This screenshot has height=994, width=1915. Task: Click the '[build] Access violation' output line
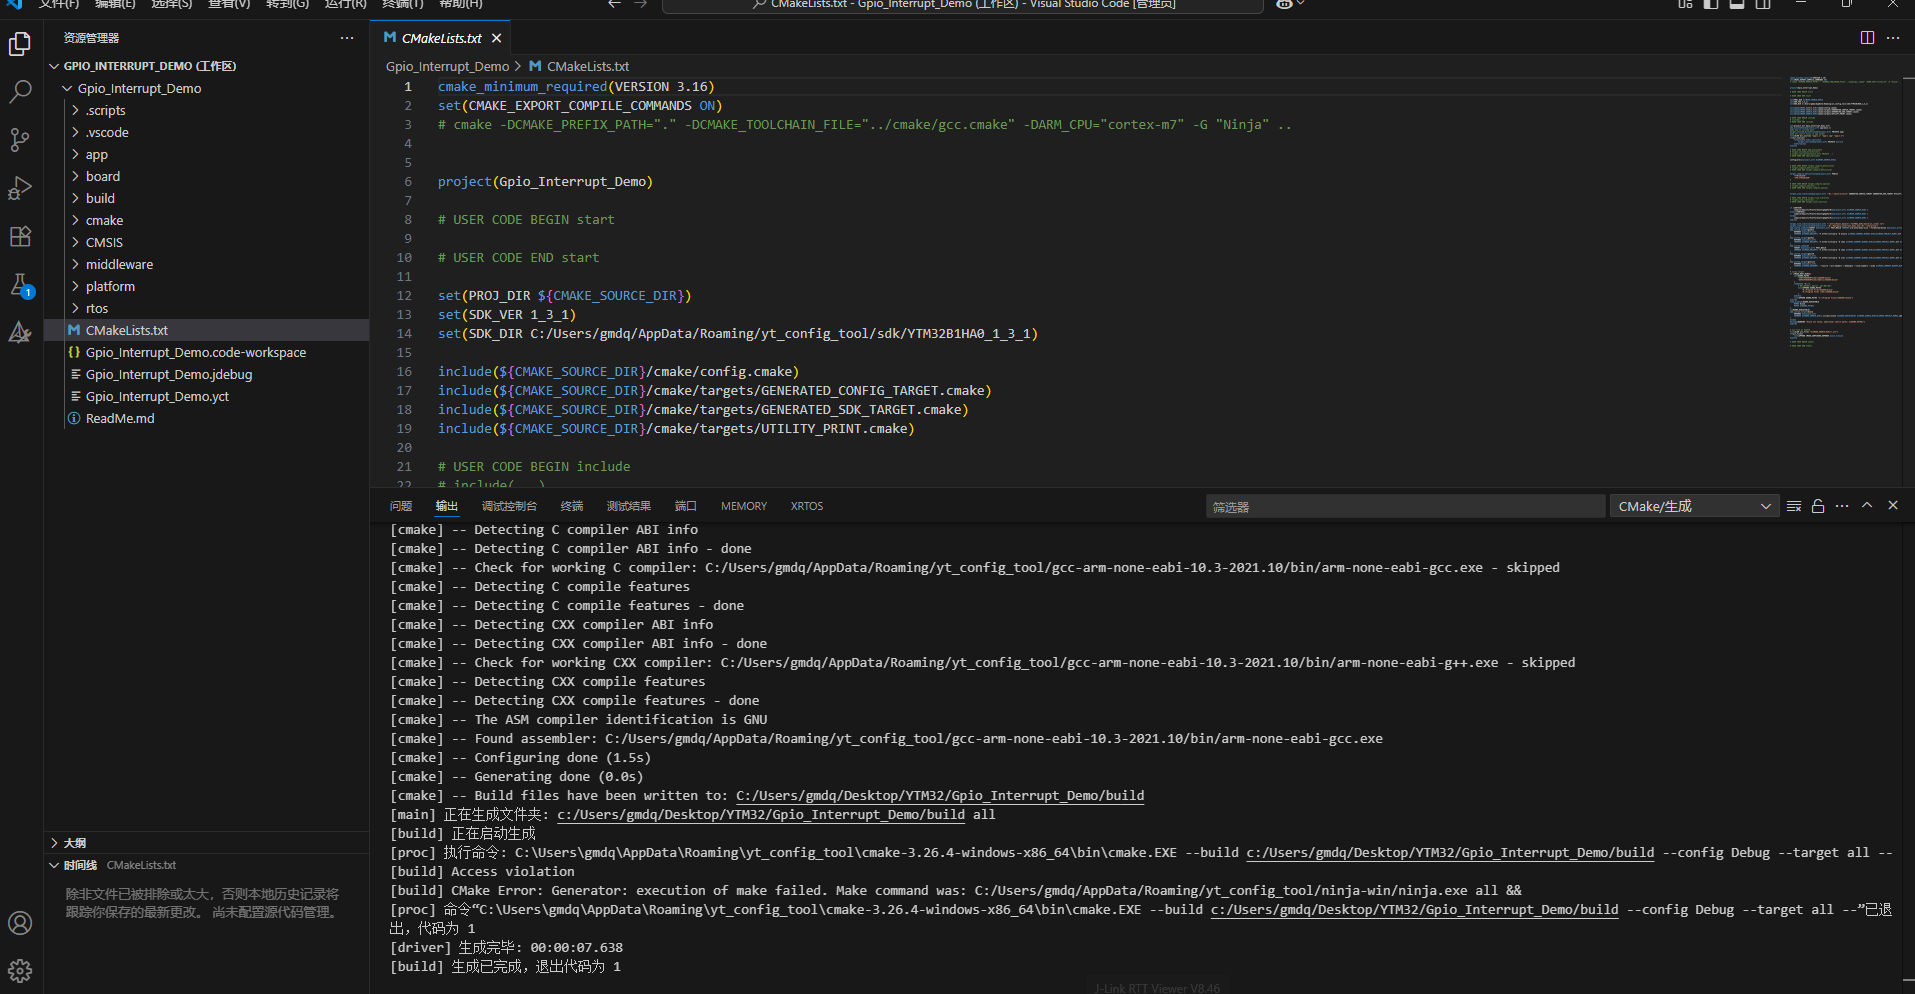pos(482,872)
